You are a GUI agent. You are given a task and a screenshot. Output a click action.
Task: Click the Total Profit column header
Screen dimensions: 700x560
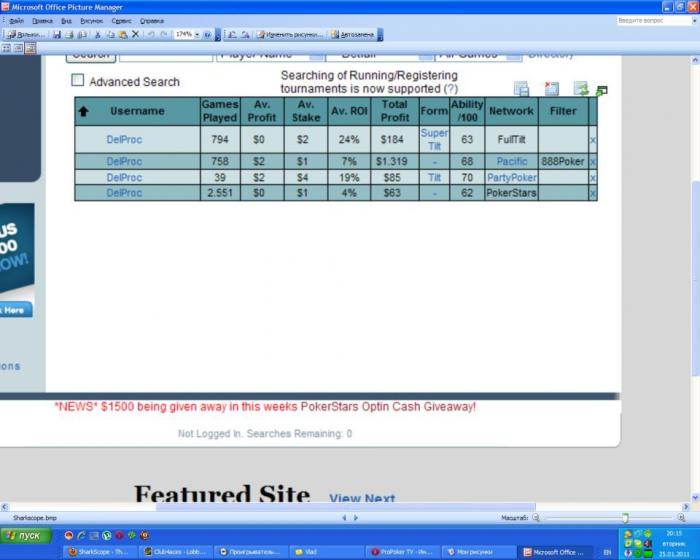(395, 111)
